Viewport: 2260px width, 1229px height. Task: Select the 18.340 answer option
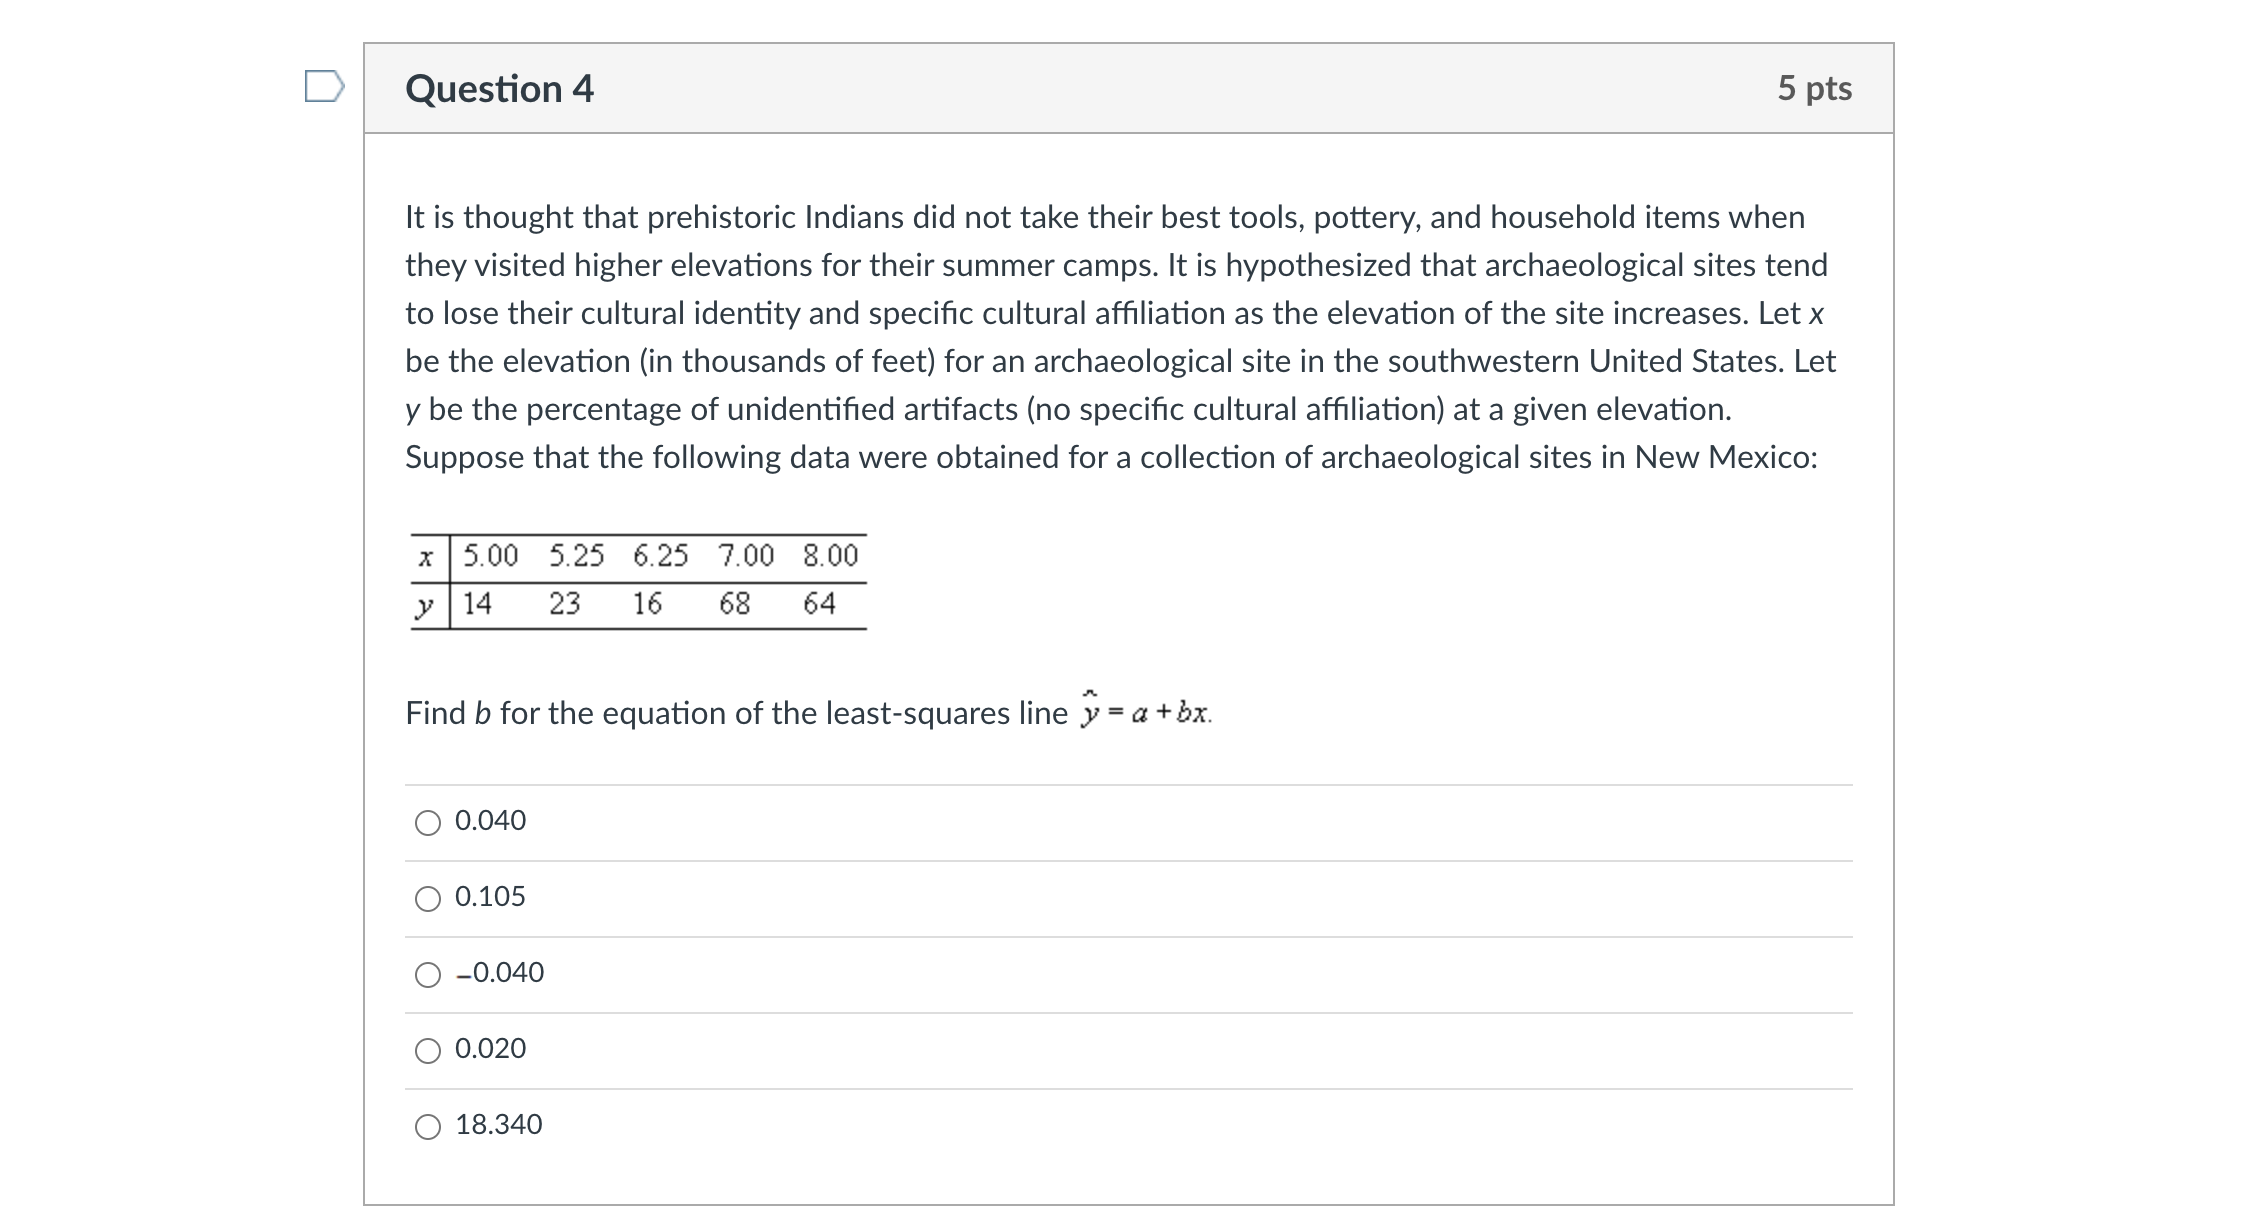(428, 1125)
